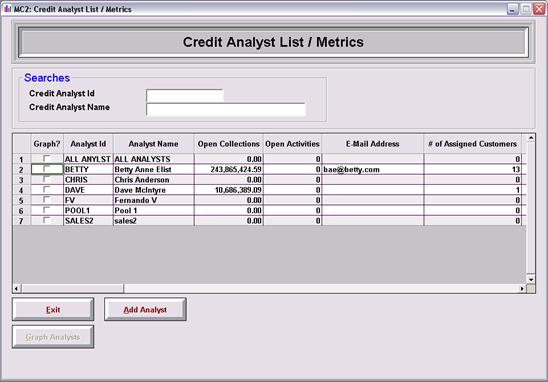Click the Analyst Name column header
The image size is (548, 382).
pyautogui.click(x=153, y=144)
